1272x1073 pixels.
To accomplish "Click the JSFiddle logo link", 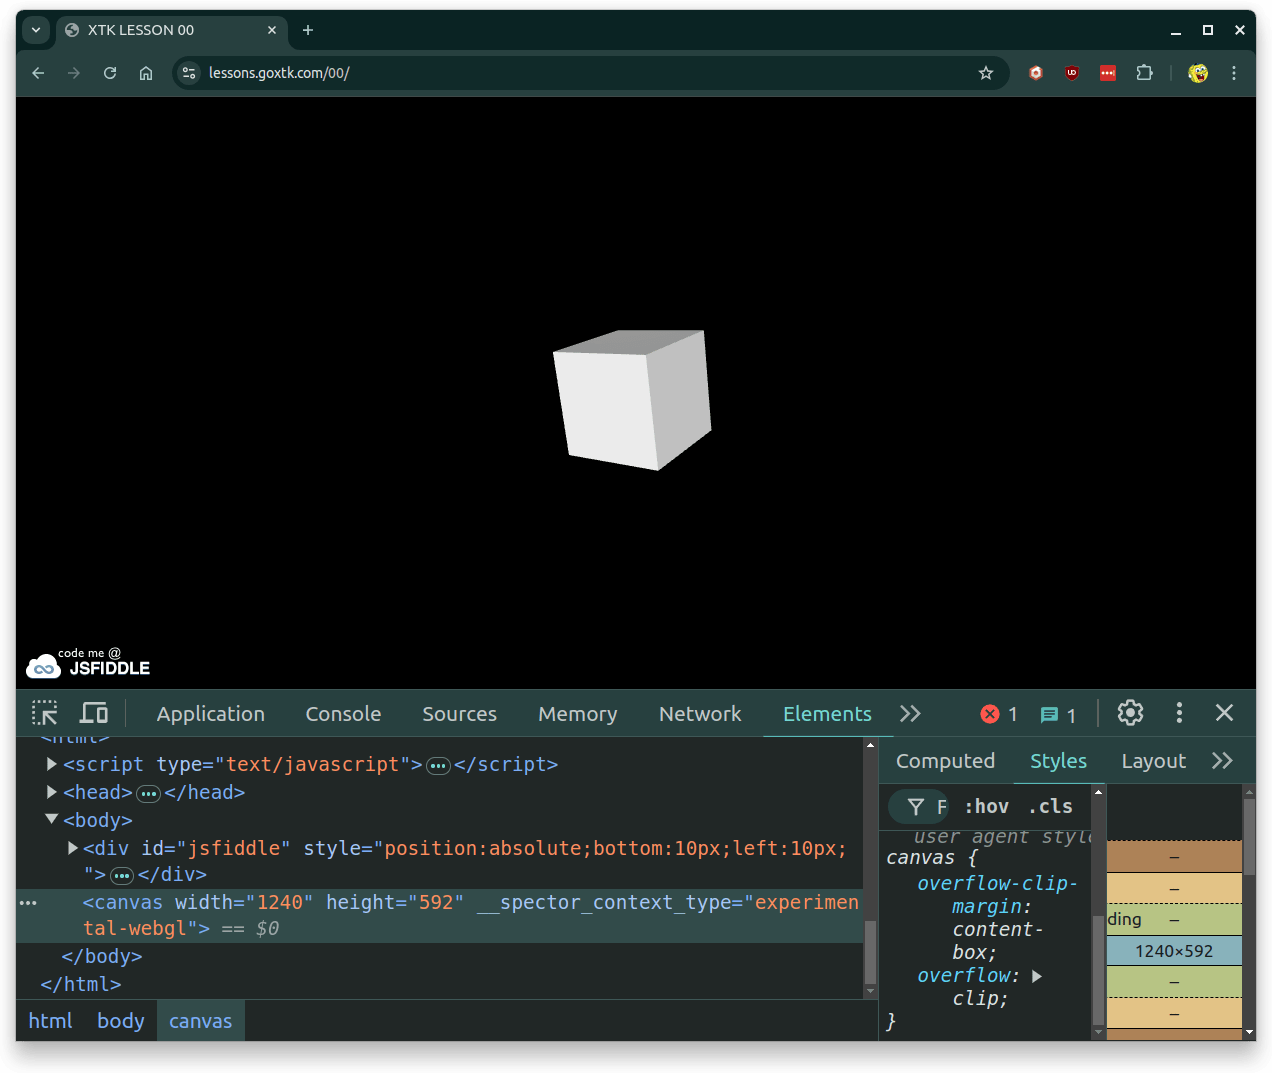I will (88, 663).
